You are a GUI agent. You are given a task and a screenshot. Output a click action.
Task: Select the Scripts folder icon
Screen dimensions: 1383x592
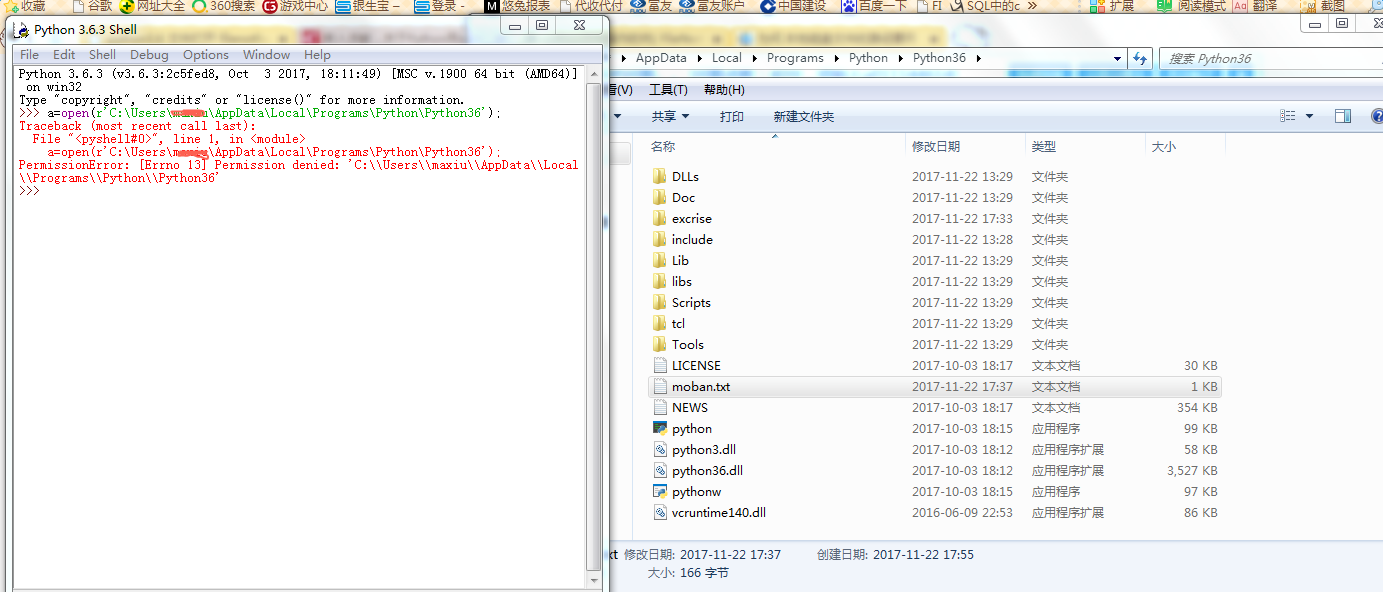point(660,302)
